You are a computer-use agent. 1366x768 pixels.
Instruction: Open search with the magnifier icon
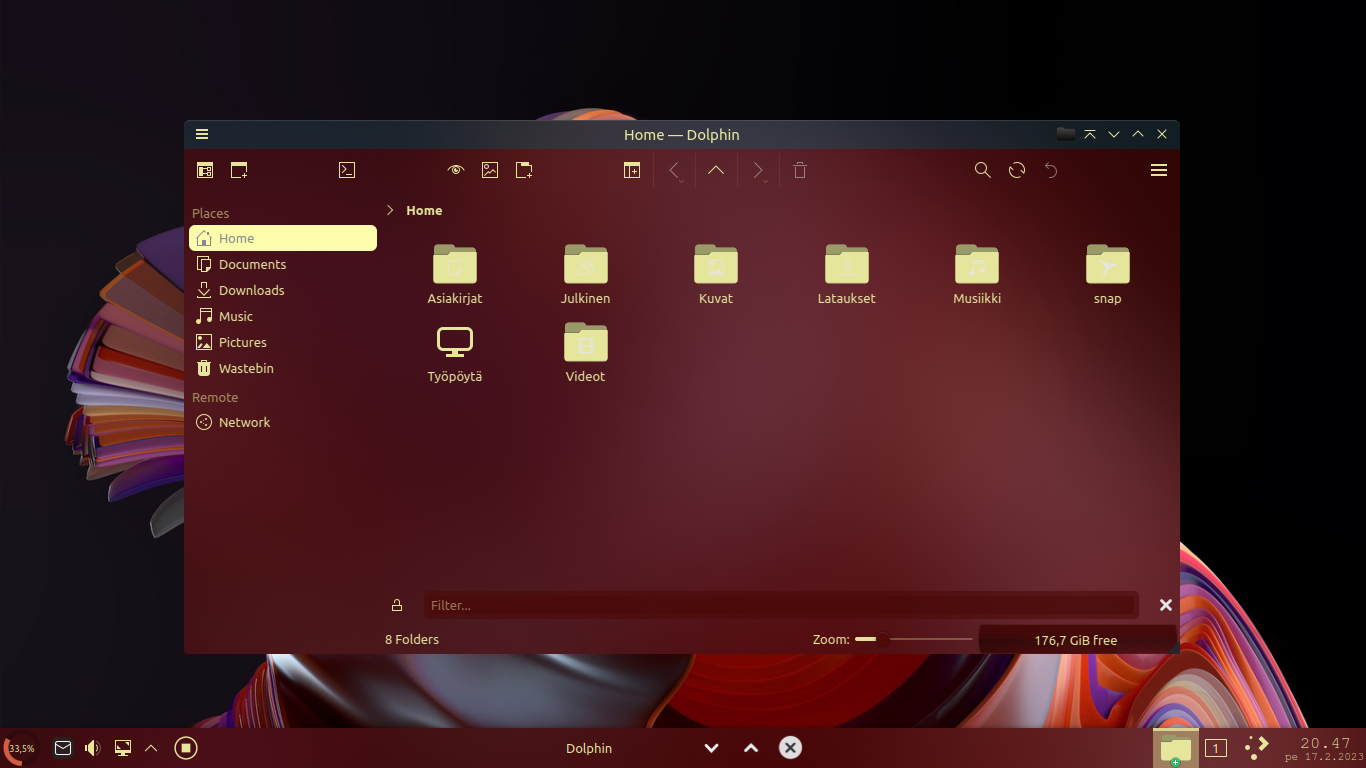(x=983, y=170)
